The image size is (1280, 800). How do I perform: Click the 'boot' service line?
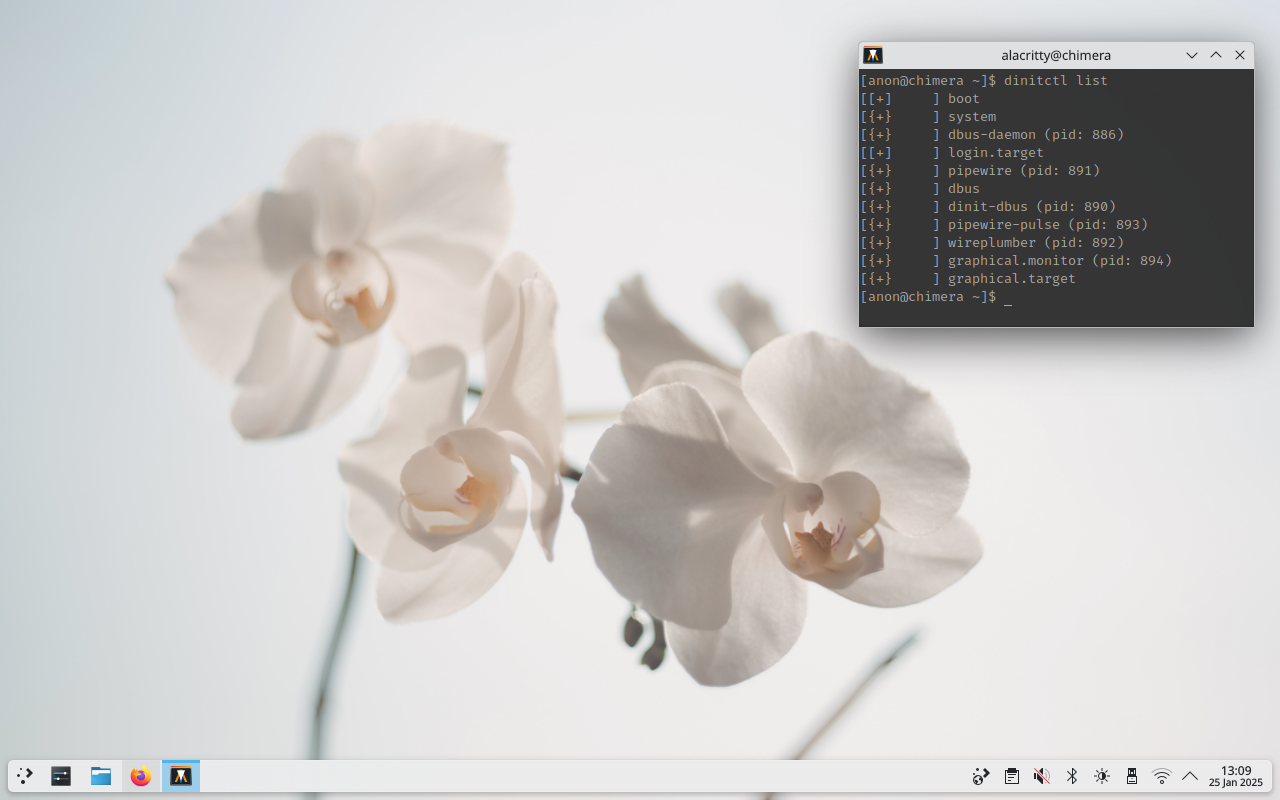tap(920, 98)
